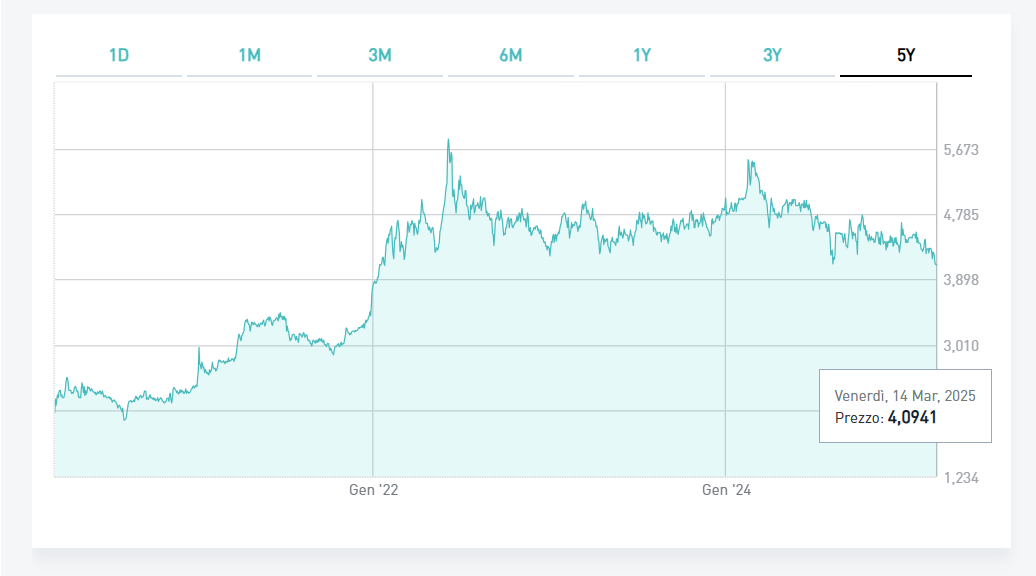Switch to the 3Y time range
The height and width of the screenshot is (576, 1036).
pyautogui.click(x=772, y=55)
